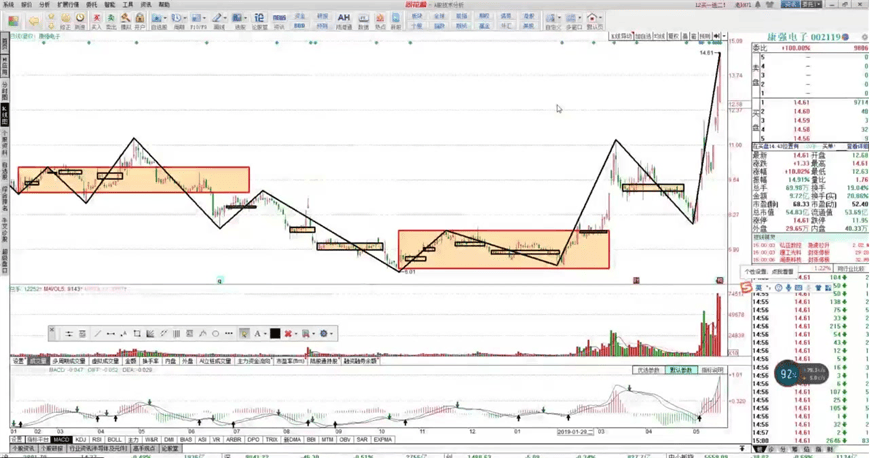Click the red X delete drawing icon
Image resolution: width=874 pixels, height=458 pixels.
click(x=289, y=333)
